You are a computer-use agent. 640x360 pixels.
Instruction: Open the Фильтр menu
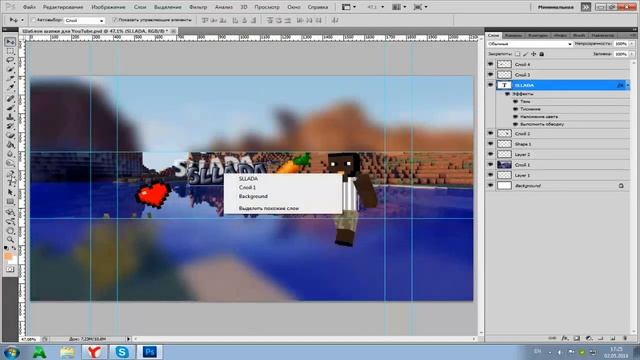tap(198, 7)
